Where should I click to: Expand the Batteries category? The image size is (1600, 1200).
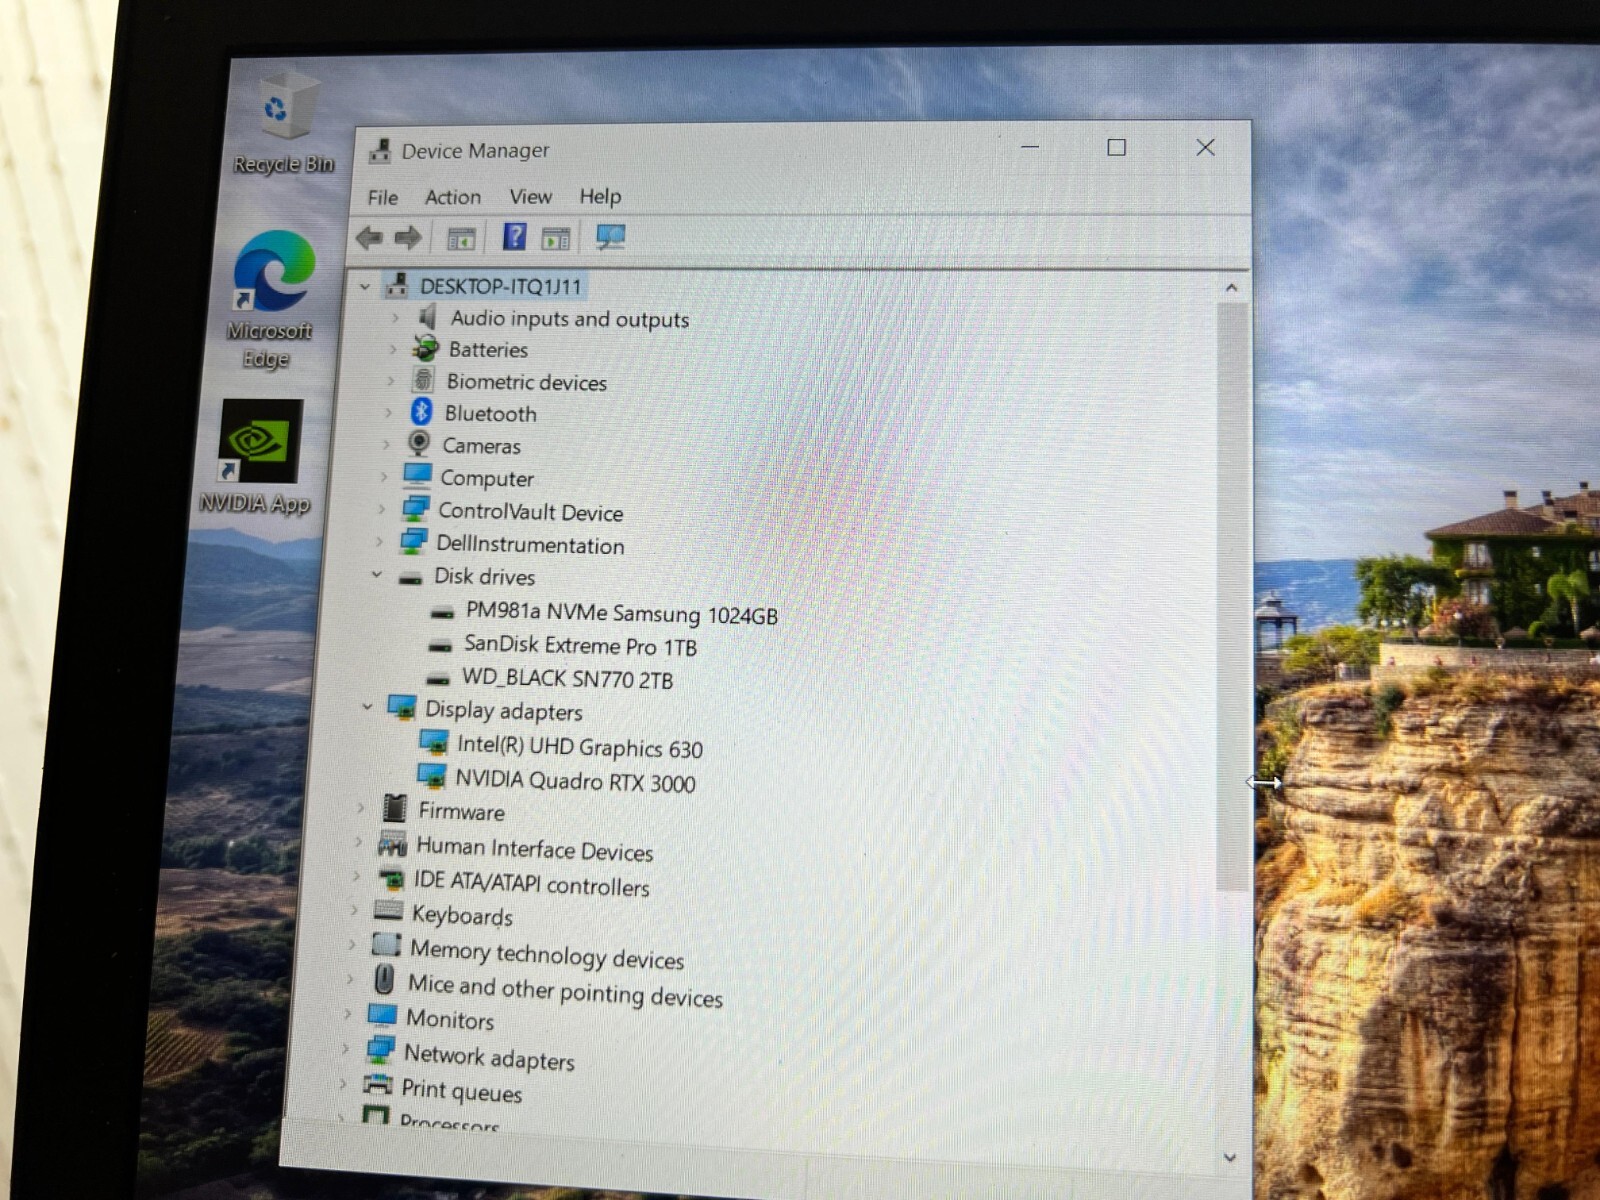point(393,349)
